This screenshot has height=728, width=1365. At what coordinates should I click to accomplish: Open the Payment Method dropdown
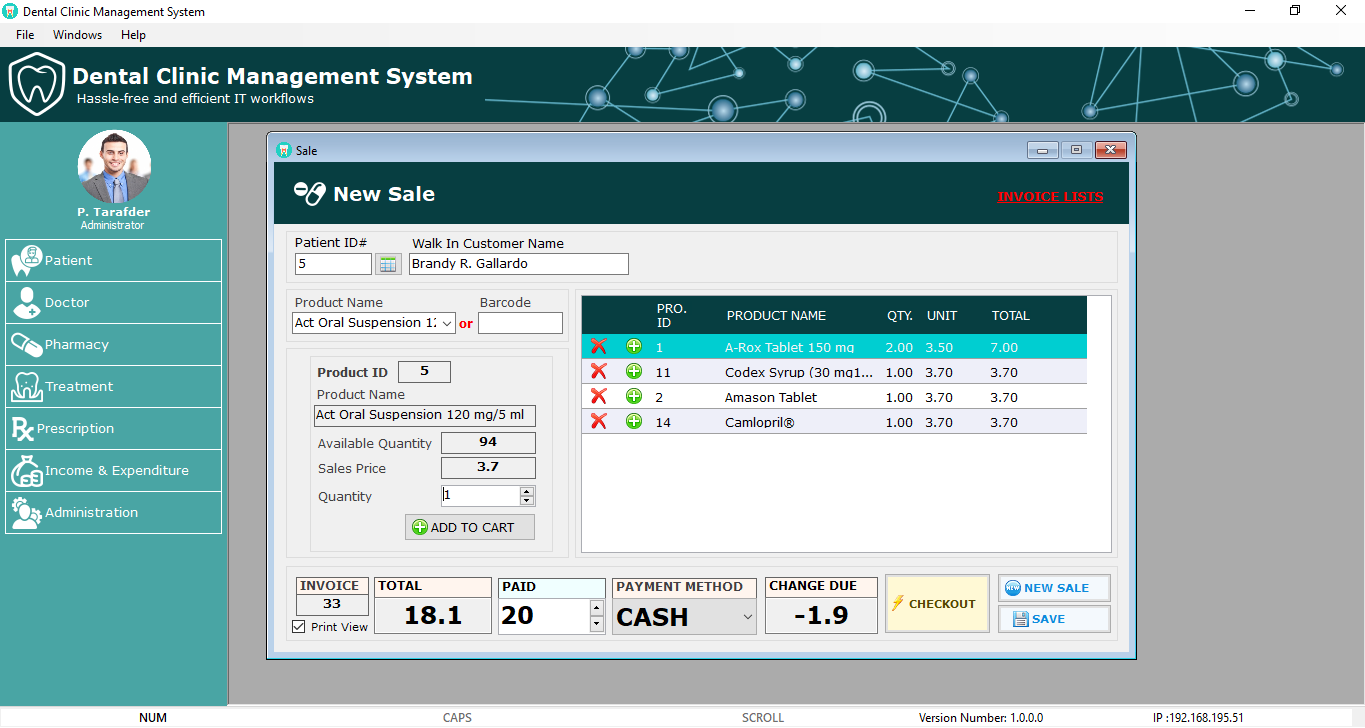tap(748, 617)
